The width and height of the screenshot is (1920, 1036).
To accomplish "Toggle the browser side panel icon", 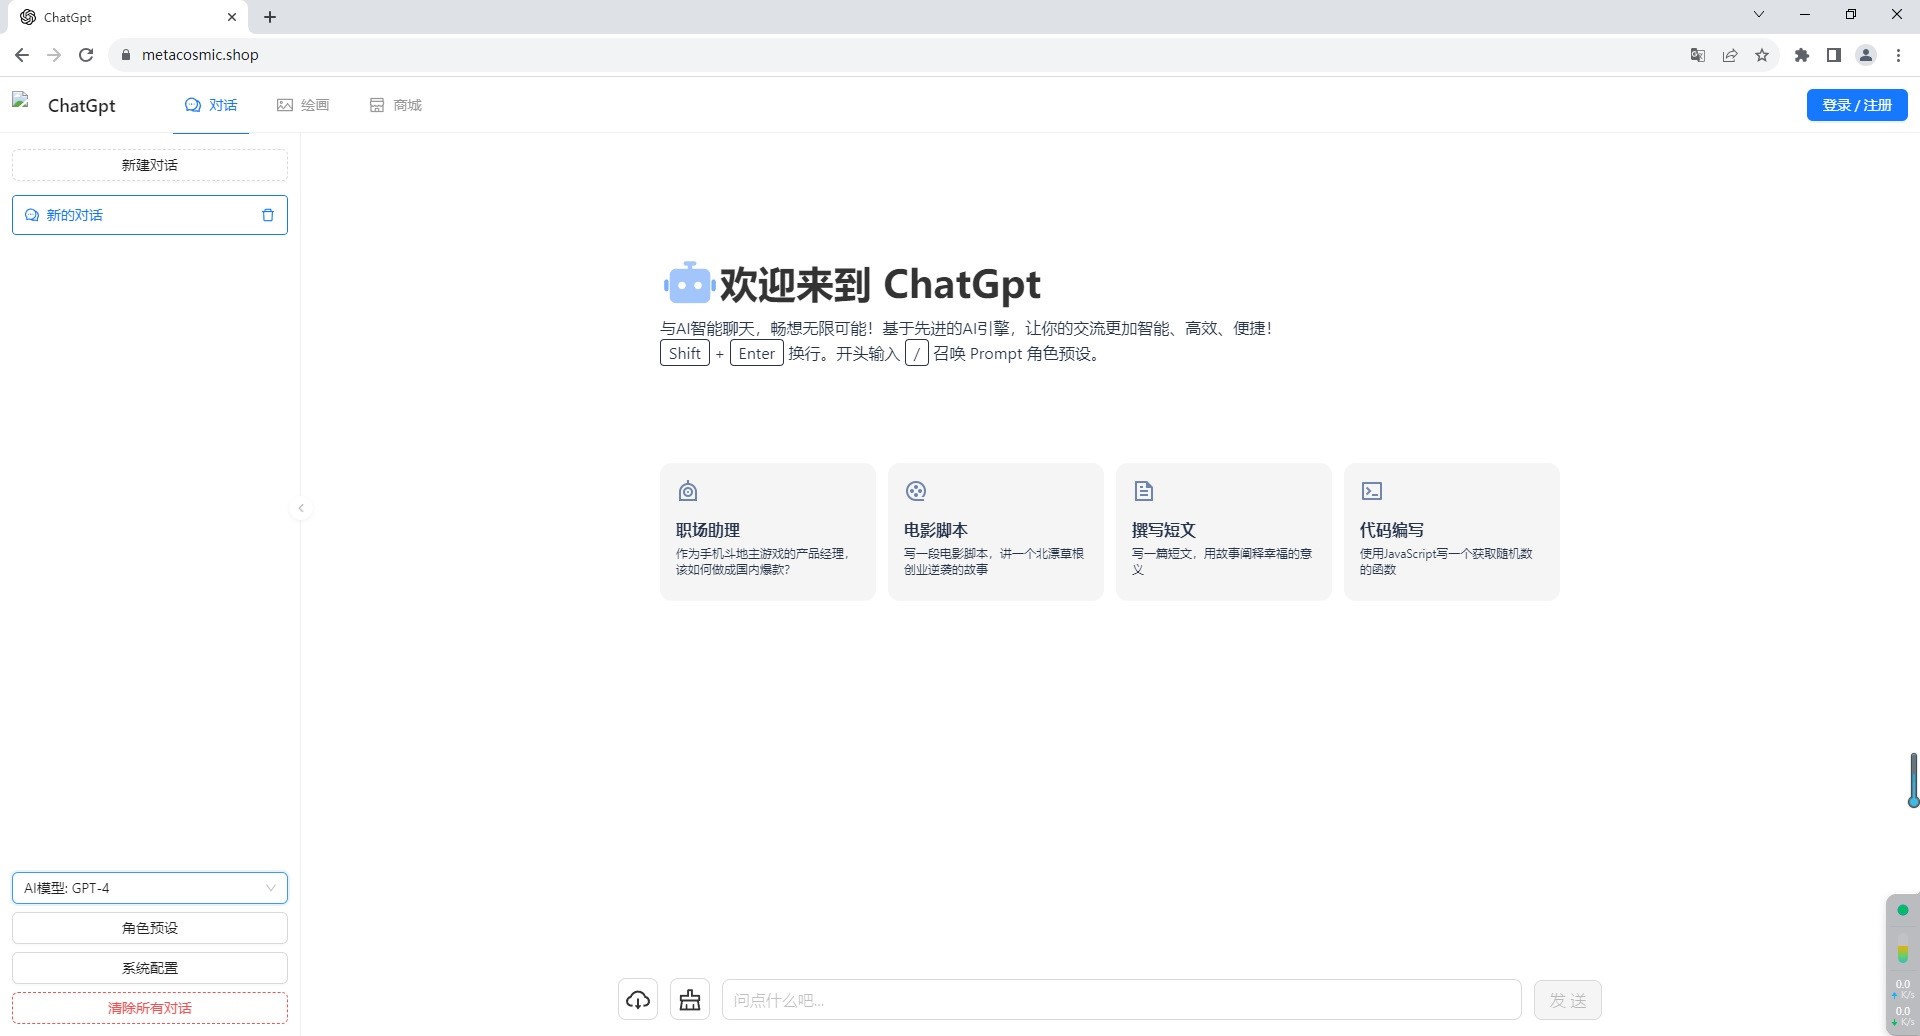I will tap(1834, 55).
